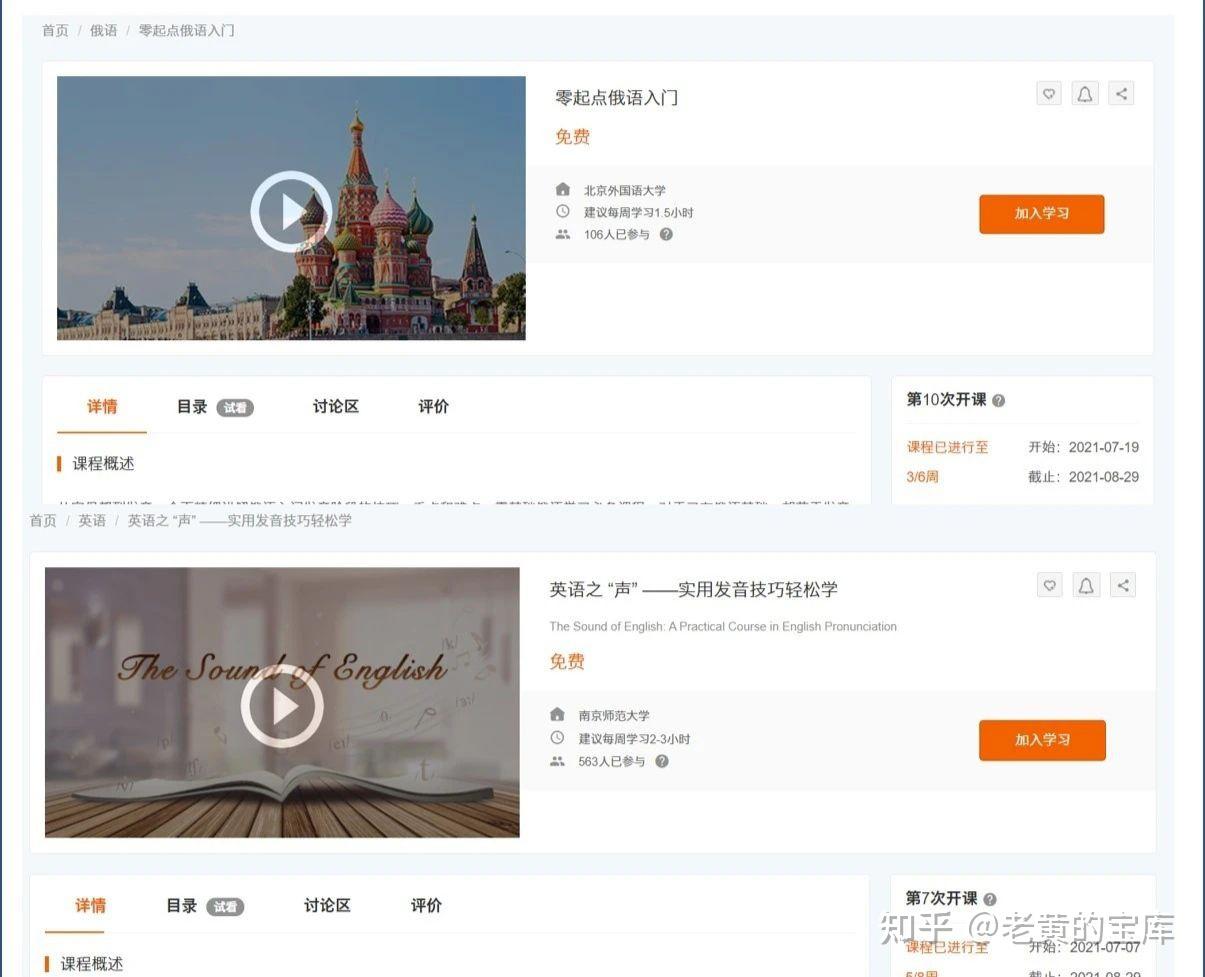1205x977 pixels.
Task: Click clock icon beside 建议每周学习1.5小时
Action: click(563, 212)
